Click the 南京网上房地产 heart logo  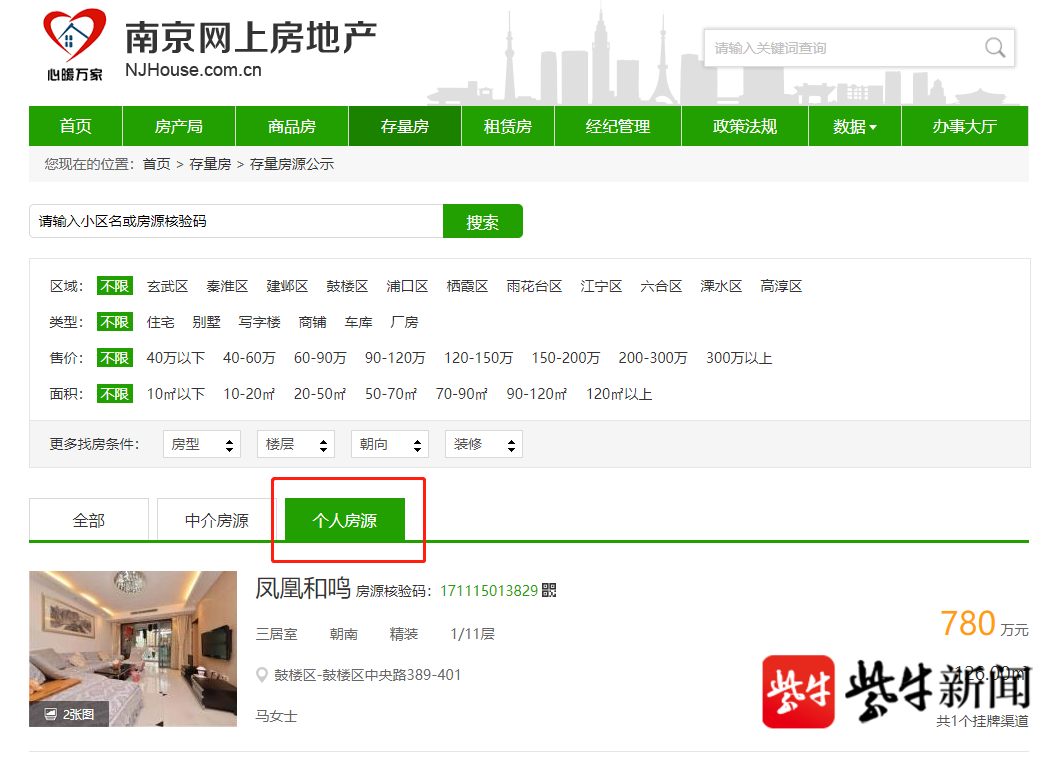75,40
